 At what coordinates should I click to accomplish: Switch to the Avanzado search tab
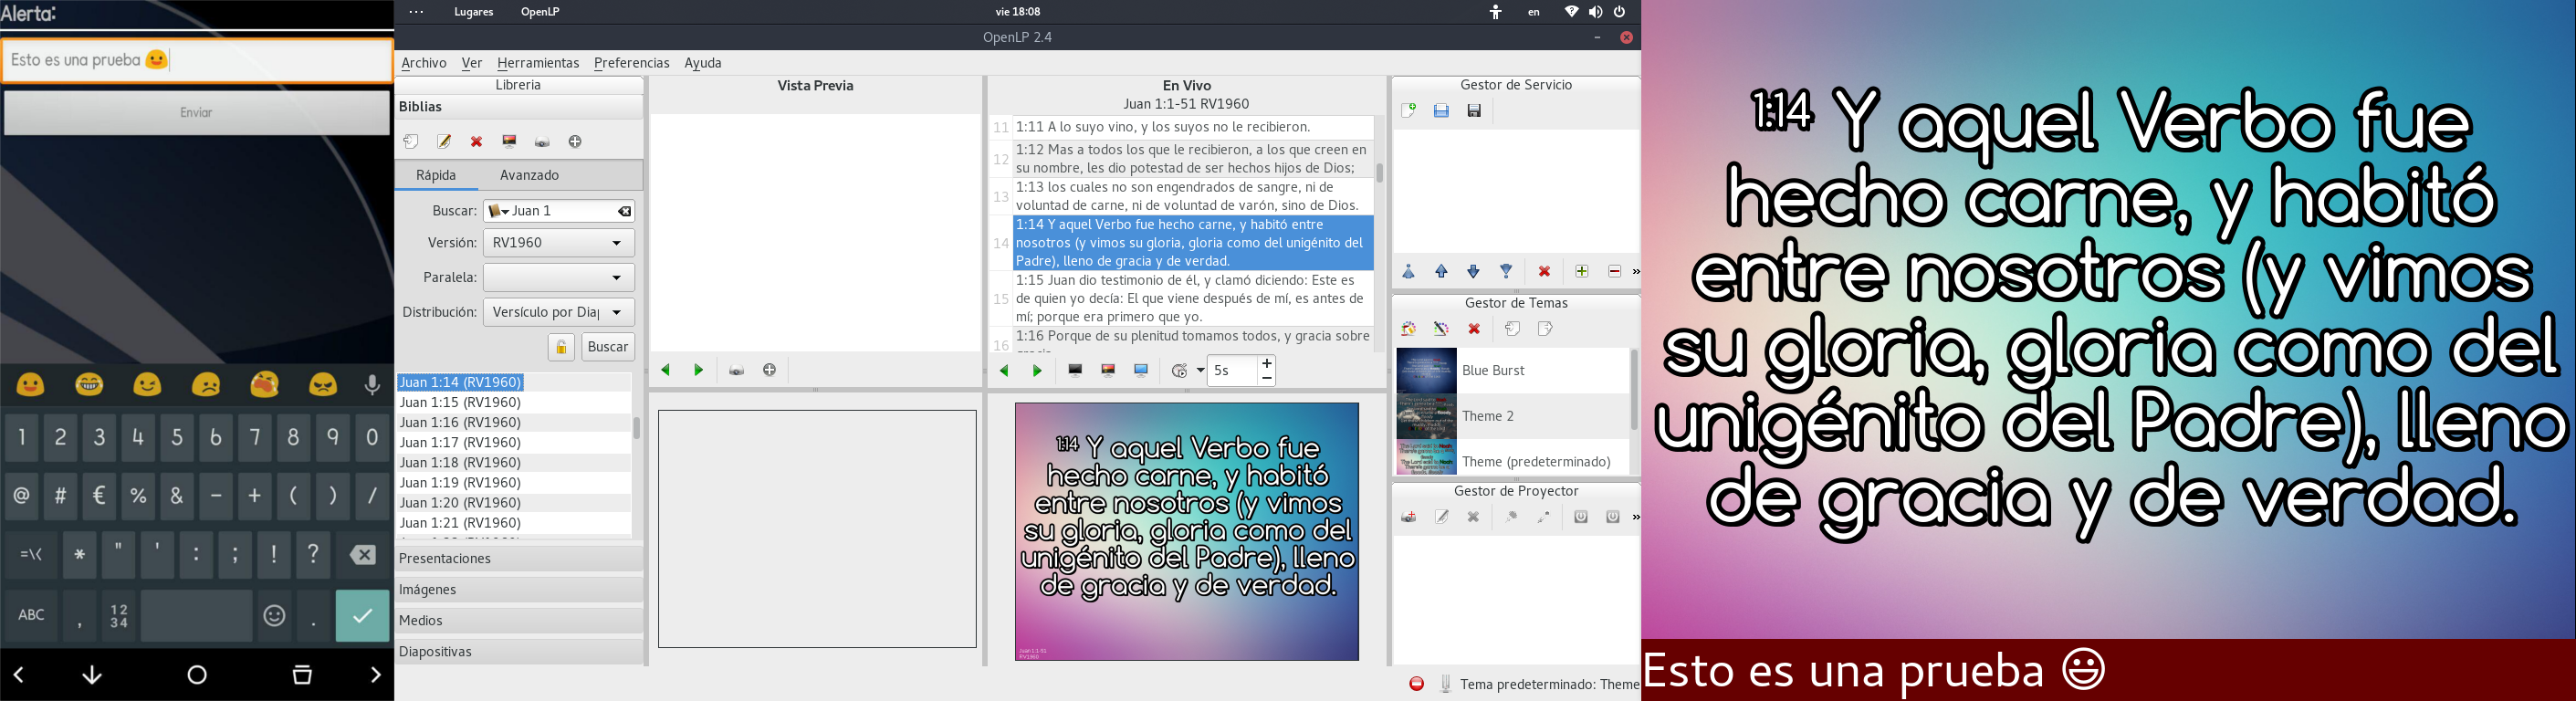coord(529,175)
